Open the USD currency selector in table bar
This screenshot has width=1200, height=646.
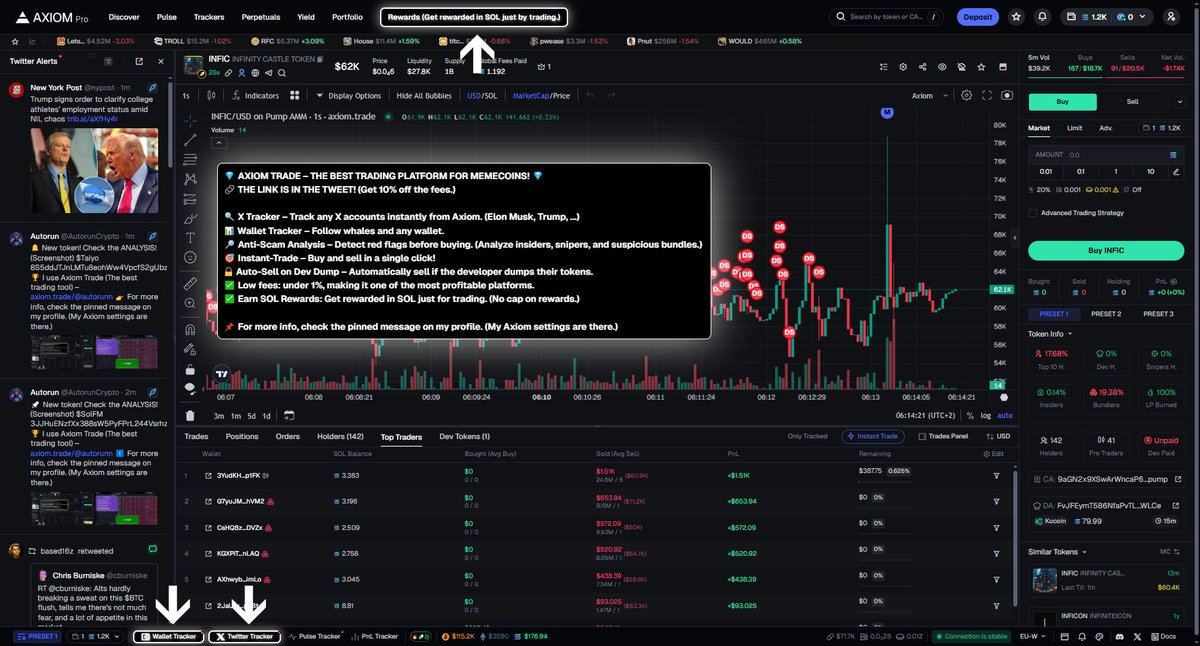tap(996, 437)
